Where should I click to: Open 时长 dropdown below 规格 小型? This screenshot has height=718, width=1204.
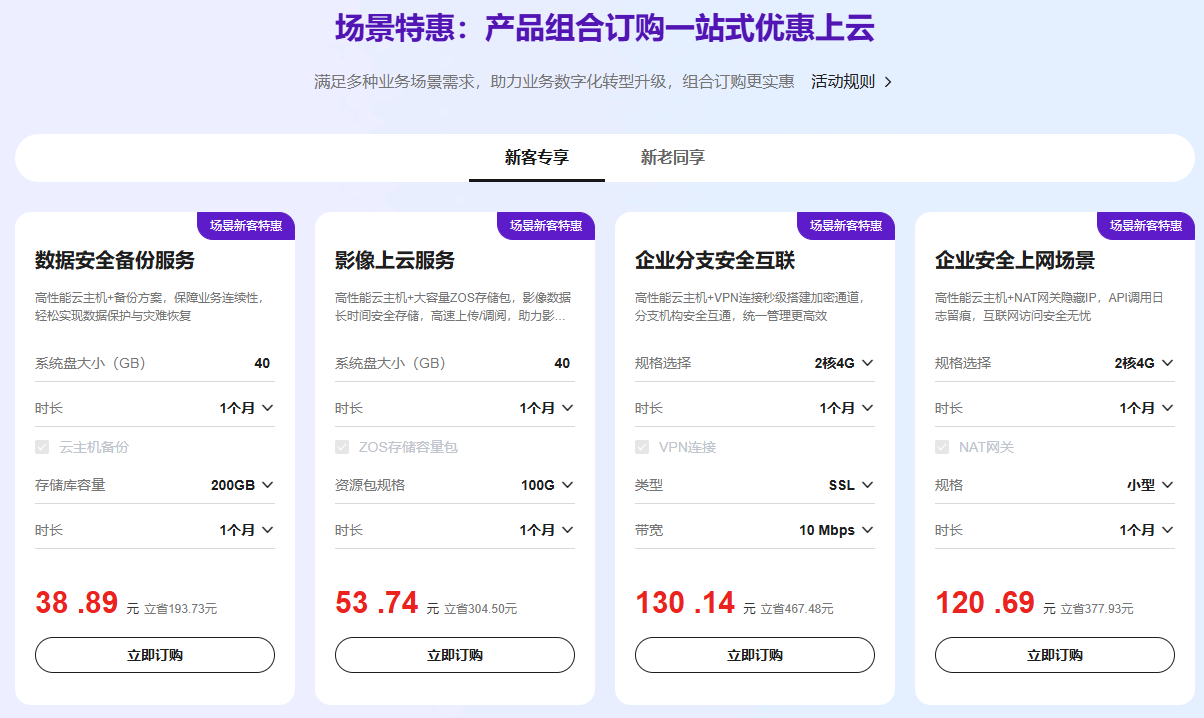(1055, 530)
